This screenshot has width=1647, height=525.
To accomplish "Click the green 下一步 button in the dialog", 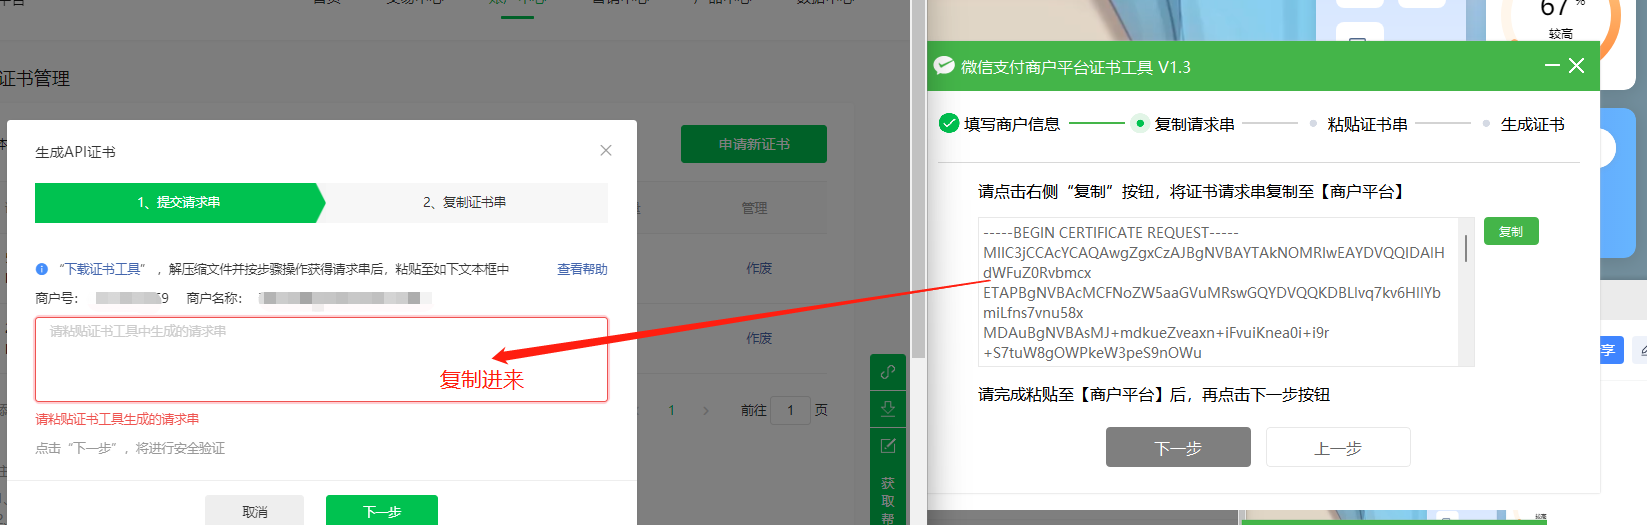I will coord(382,510).
